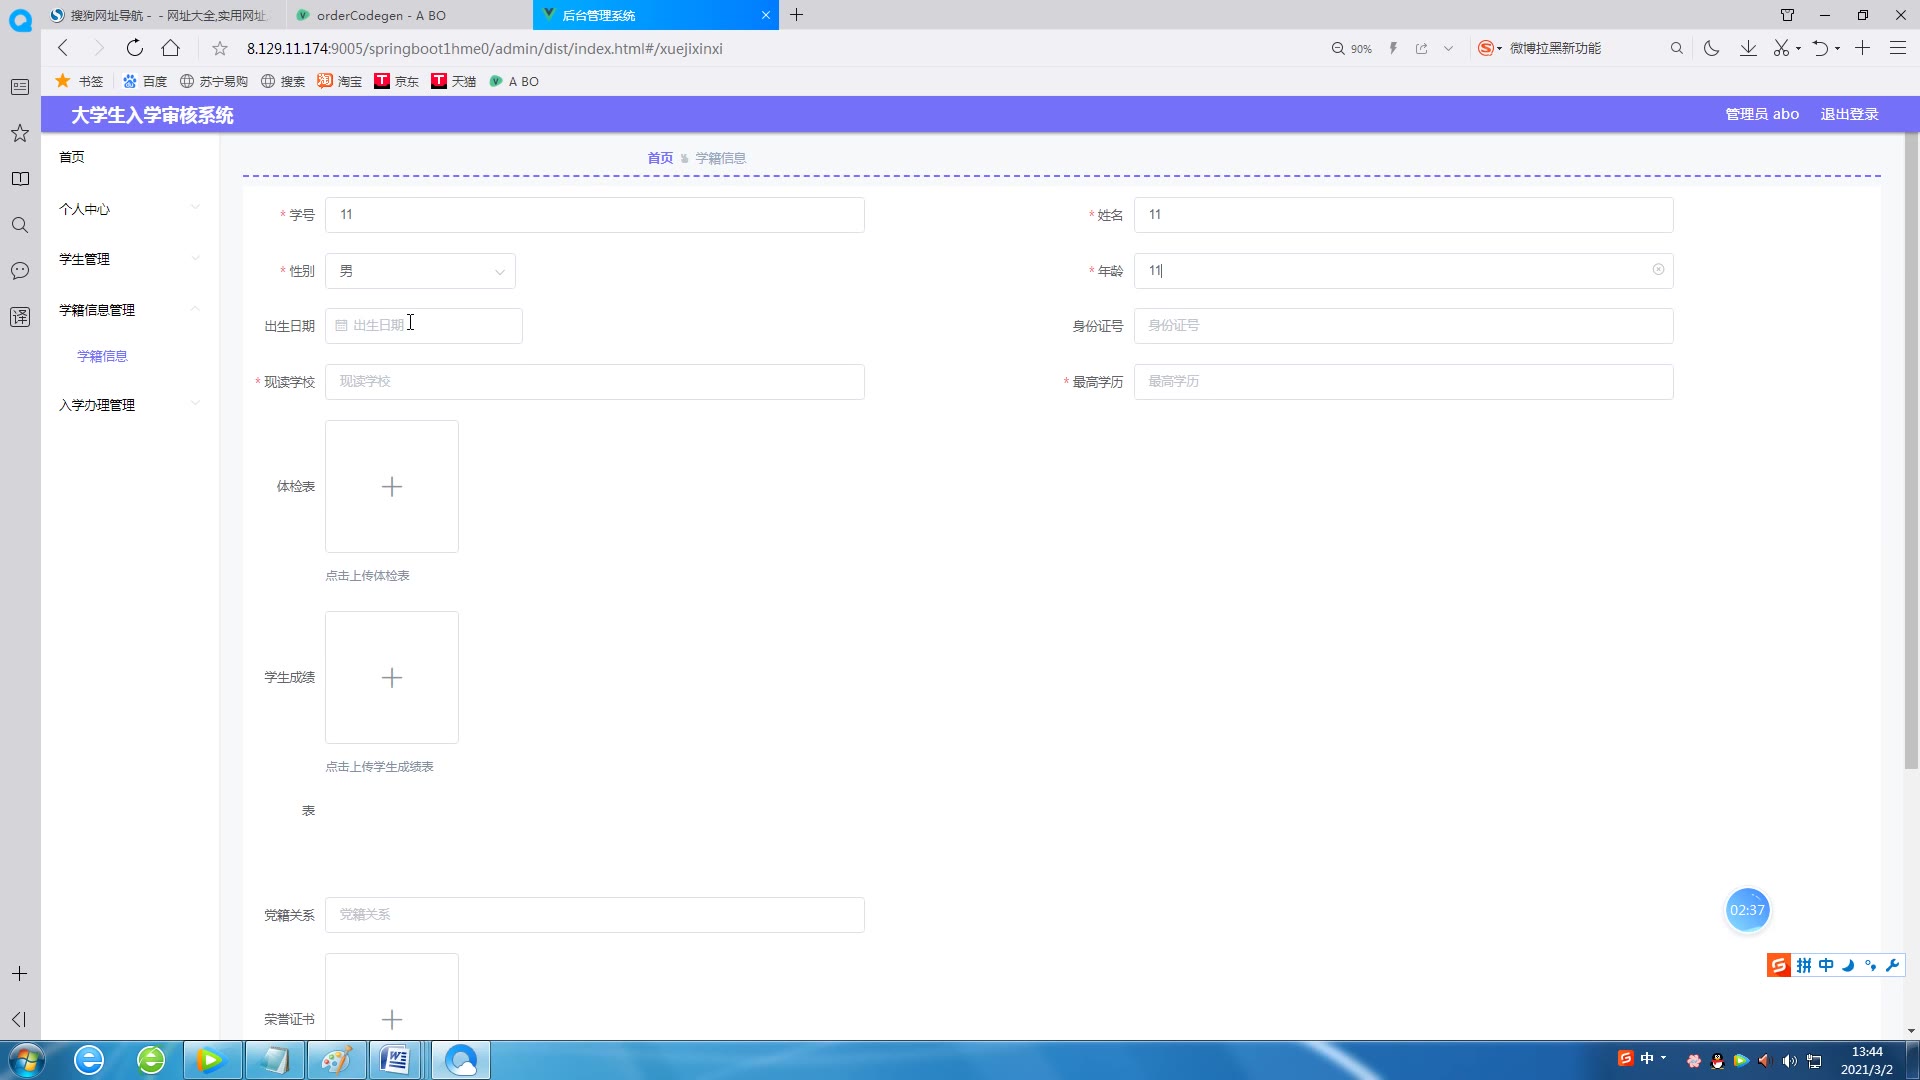Reload the current page

(135, 48)
